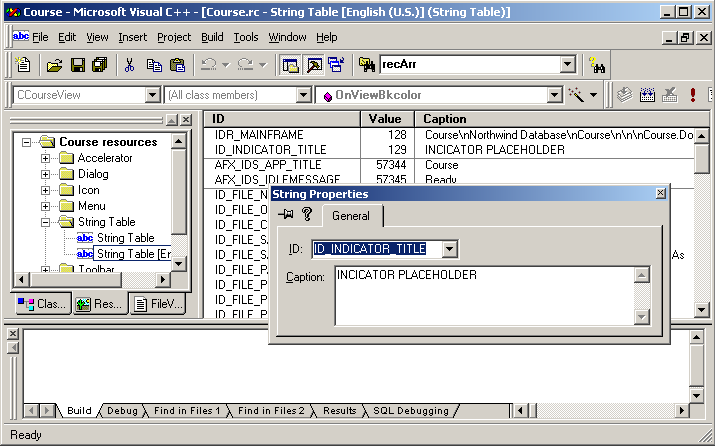
Task: Close the String Properties dialog
Action: click(660, 193)
